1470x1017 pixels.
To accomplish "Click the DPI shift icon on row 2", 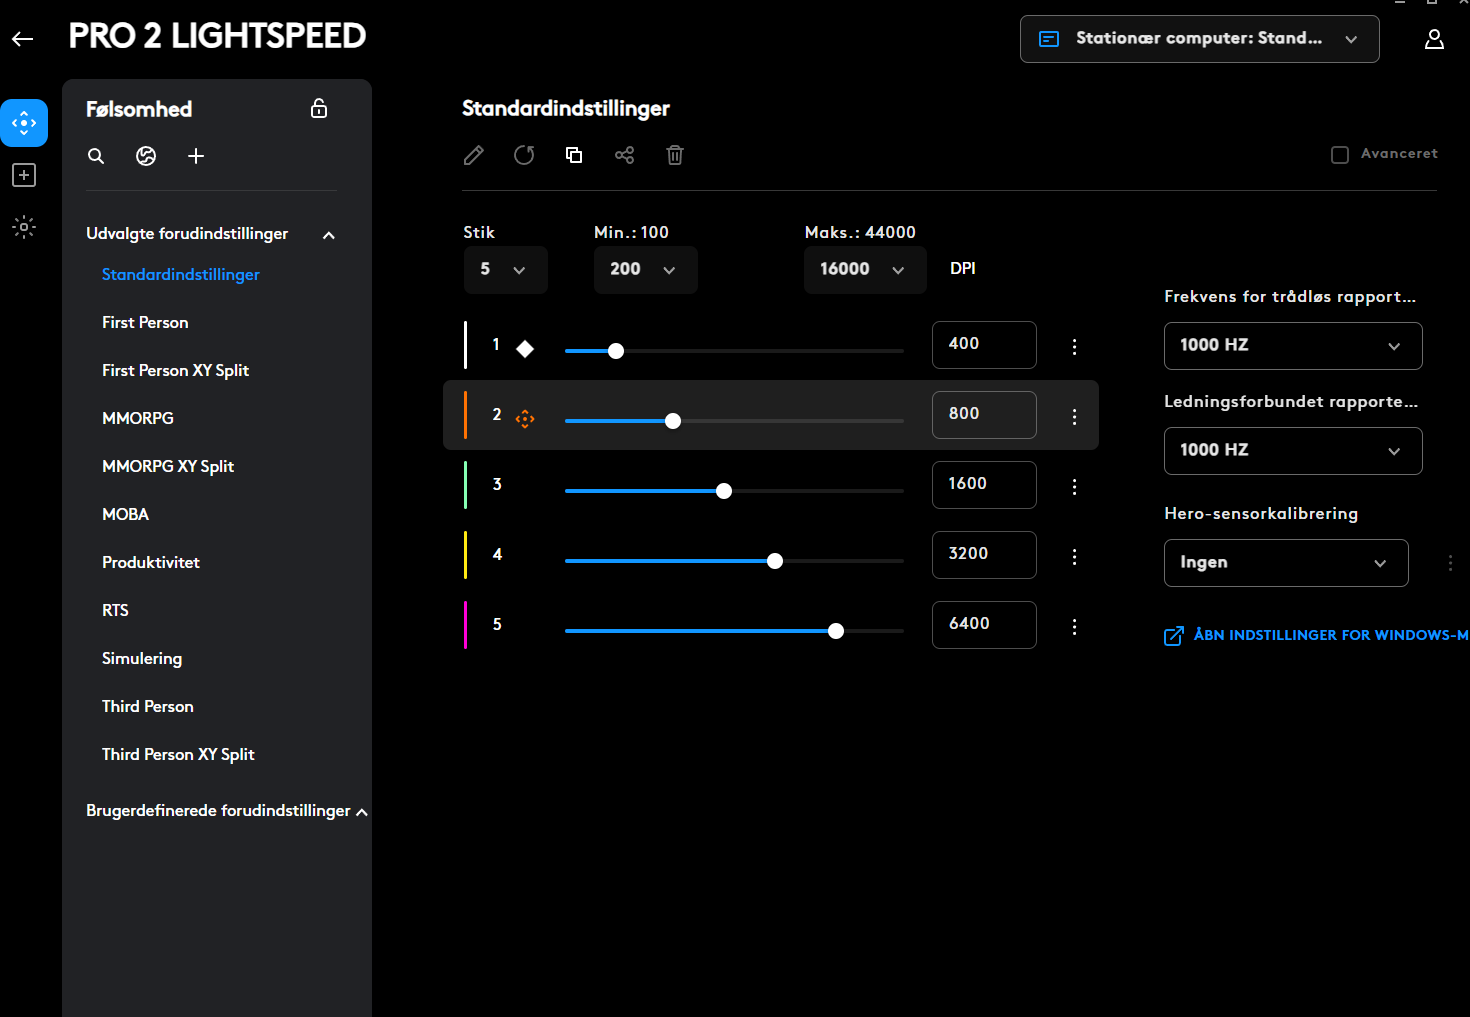I will pyautogui.click(x=525, y=419).
